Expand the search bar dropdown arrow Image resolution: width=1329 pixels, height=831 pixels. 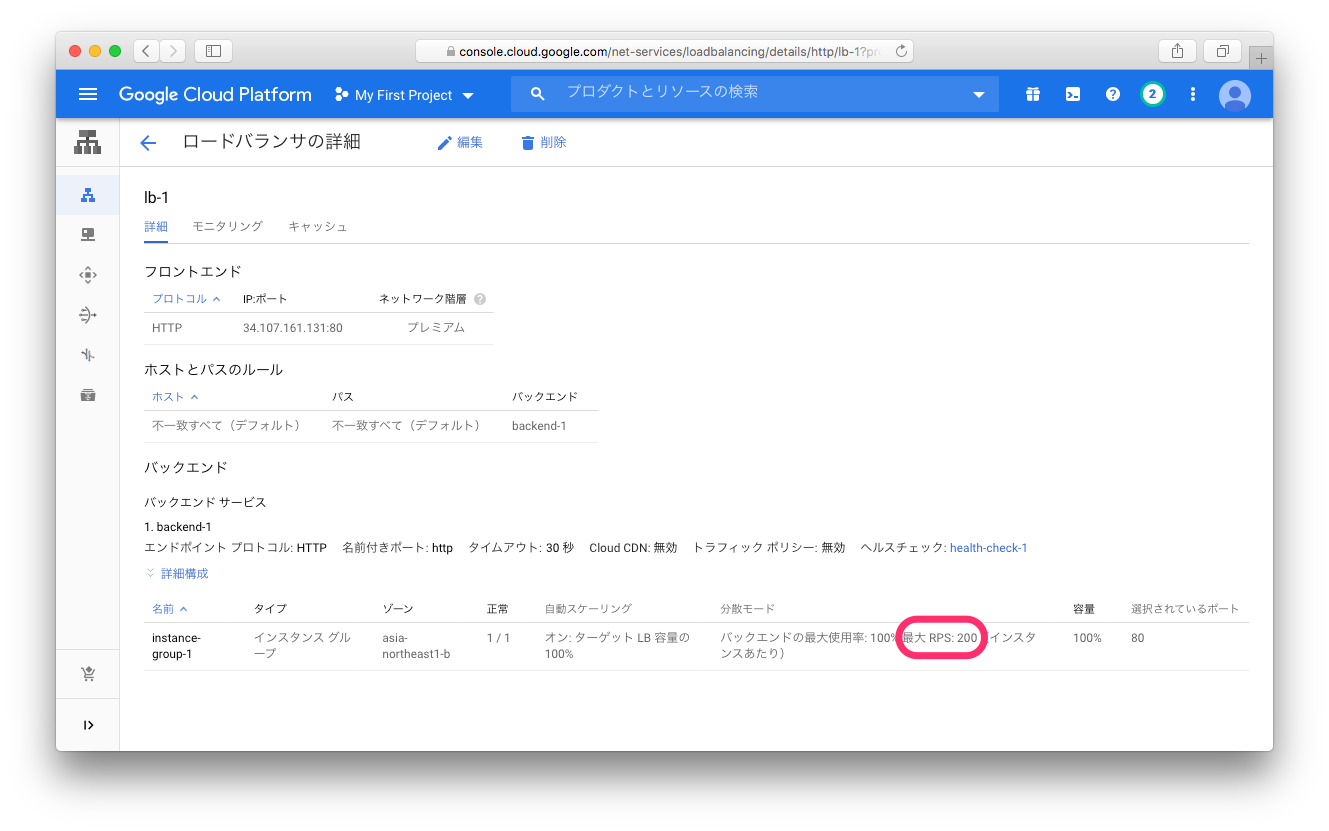(978, 94)
